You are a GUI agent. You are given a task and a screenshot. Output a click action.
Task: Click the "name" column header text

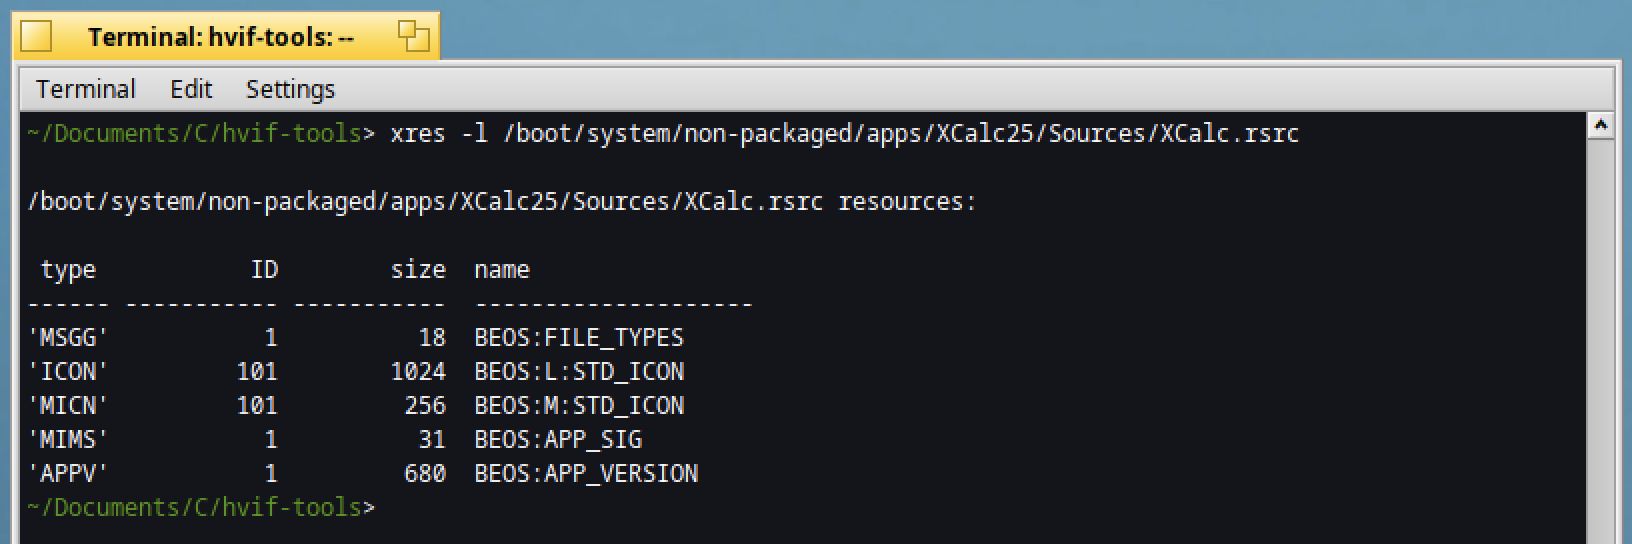501,270
